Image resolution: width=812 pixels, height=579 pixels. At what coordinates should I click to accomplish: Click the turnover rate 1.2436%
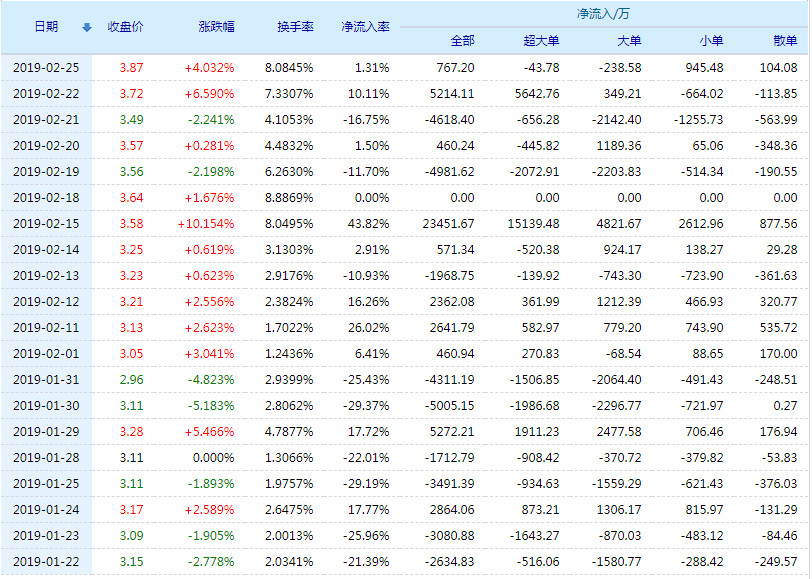(289, 354)
